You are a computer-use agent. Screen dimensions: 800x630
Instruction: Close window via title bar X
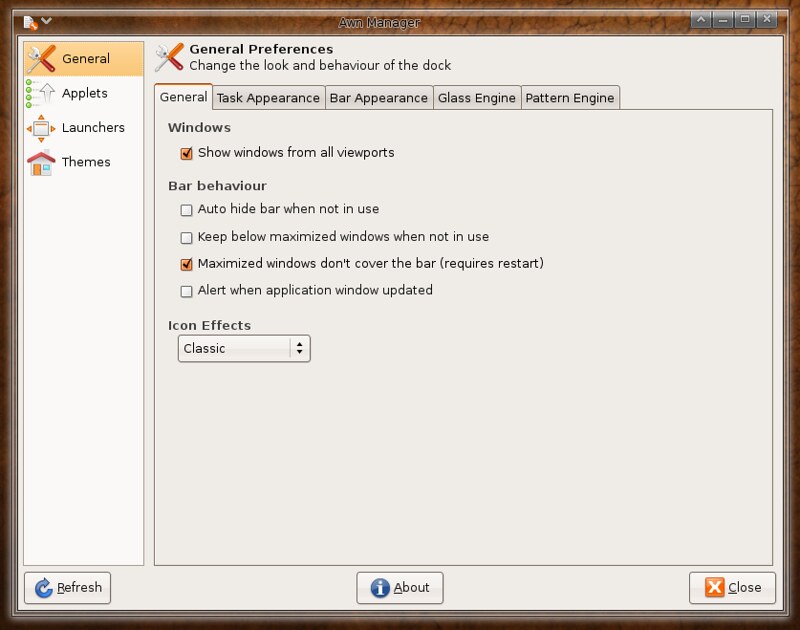767,20
